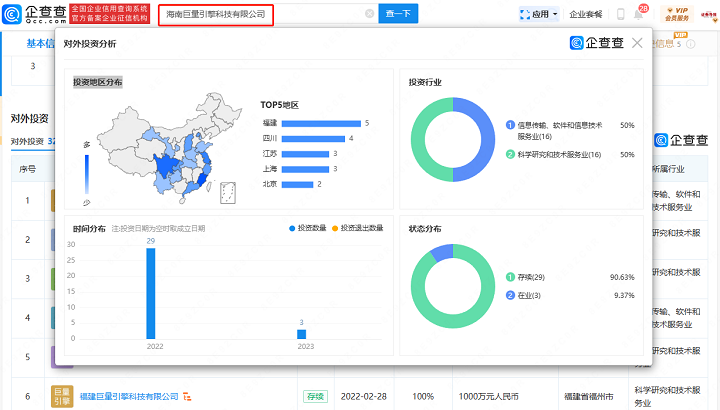Click the 四川 bar in the TOP5 chart
Screen dimensions: 720x410
tap(313, 139)
